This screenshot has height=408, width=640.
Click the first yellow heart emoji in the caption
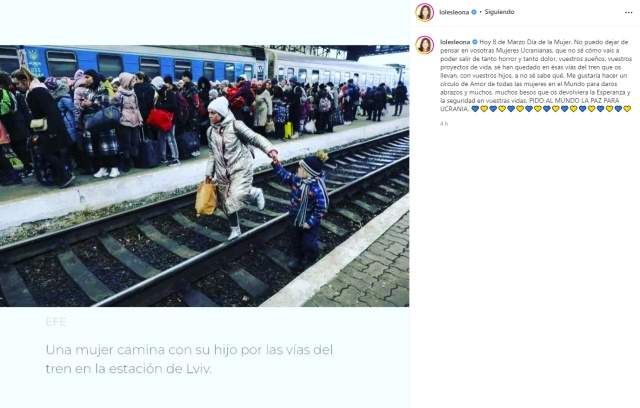[x=484, y=109]
